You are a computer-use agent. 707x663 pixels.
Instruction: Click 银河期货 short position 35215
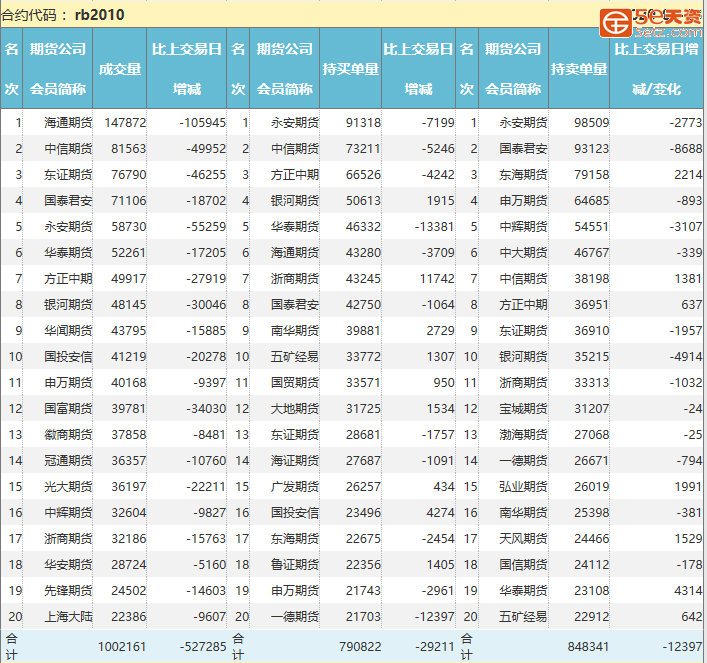(592, 357)
